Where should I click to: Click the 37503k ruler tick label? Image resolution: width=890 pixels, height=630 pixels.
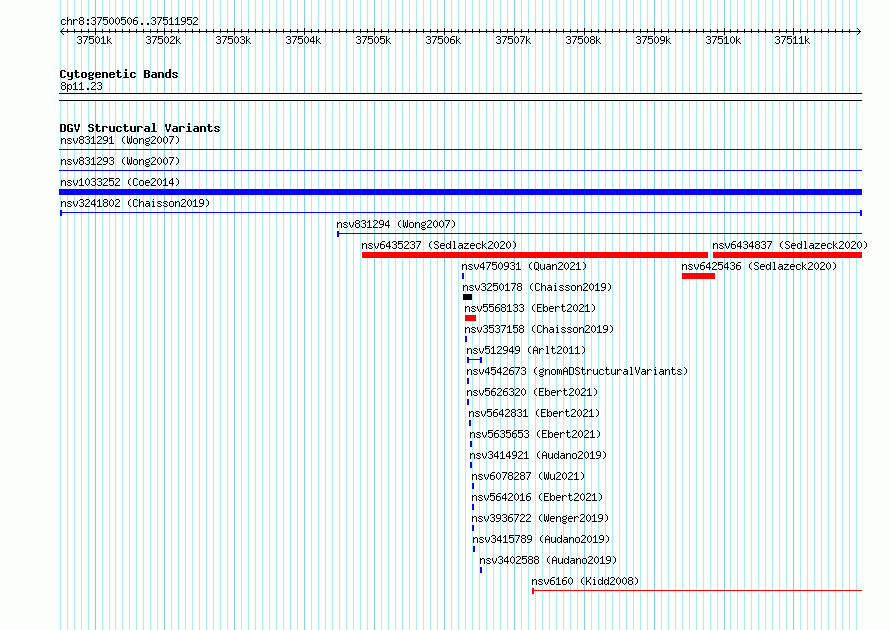pos(233,40)
